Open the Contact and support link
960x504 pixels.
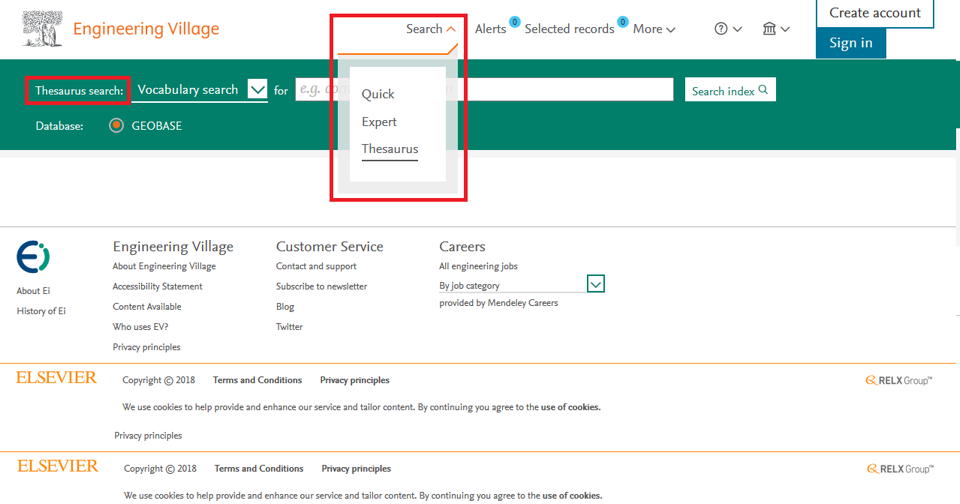point(316,266)
